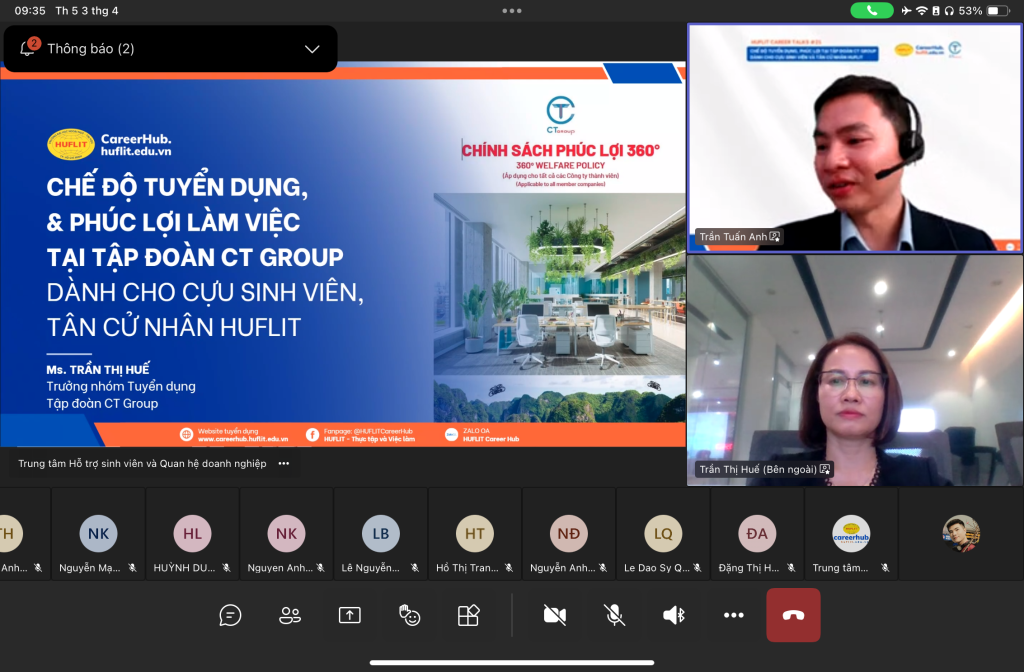Open the apps icon in the toolbar
The height and width of the screenshot is (672, 1024).
click(468, 615)
